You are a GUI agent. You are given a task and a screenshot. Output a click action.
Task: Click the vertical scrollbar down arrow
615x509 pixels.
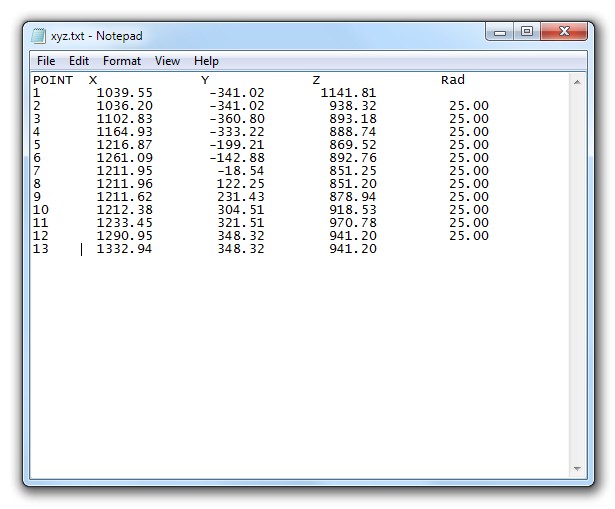576,468
